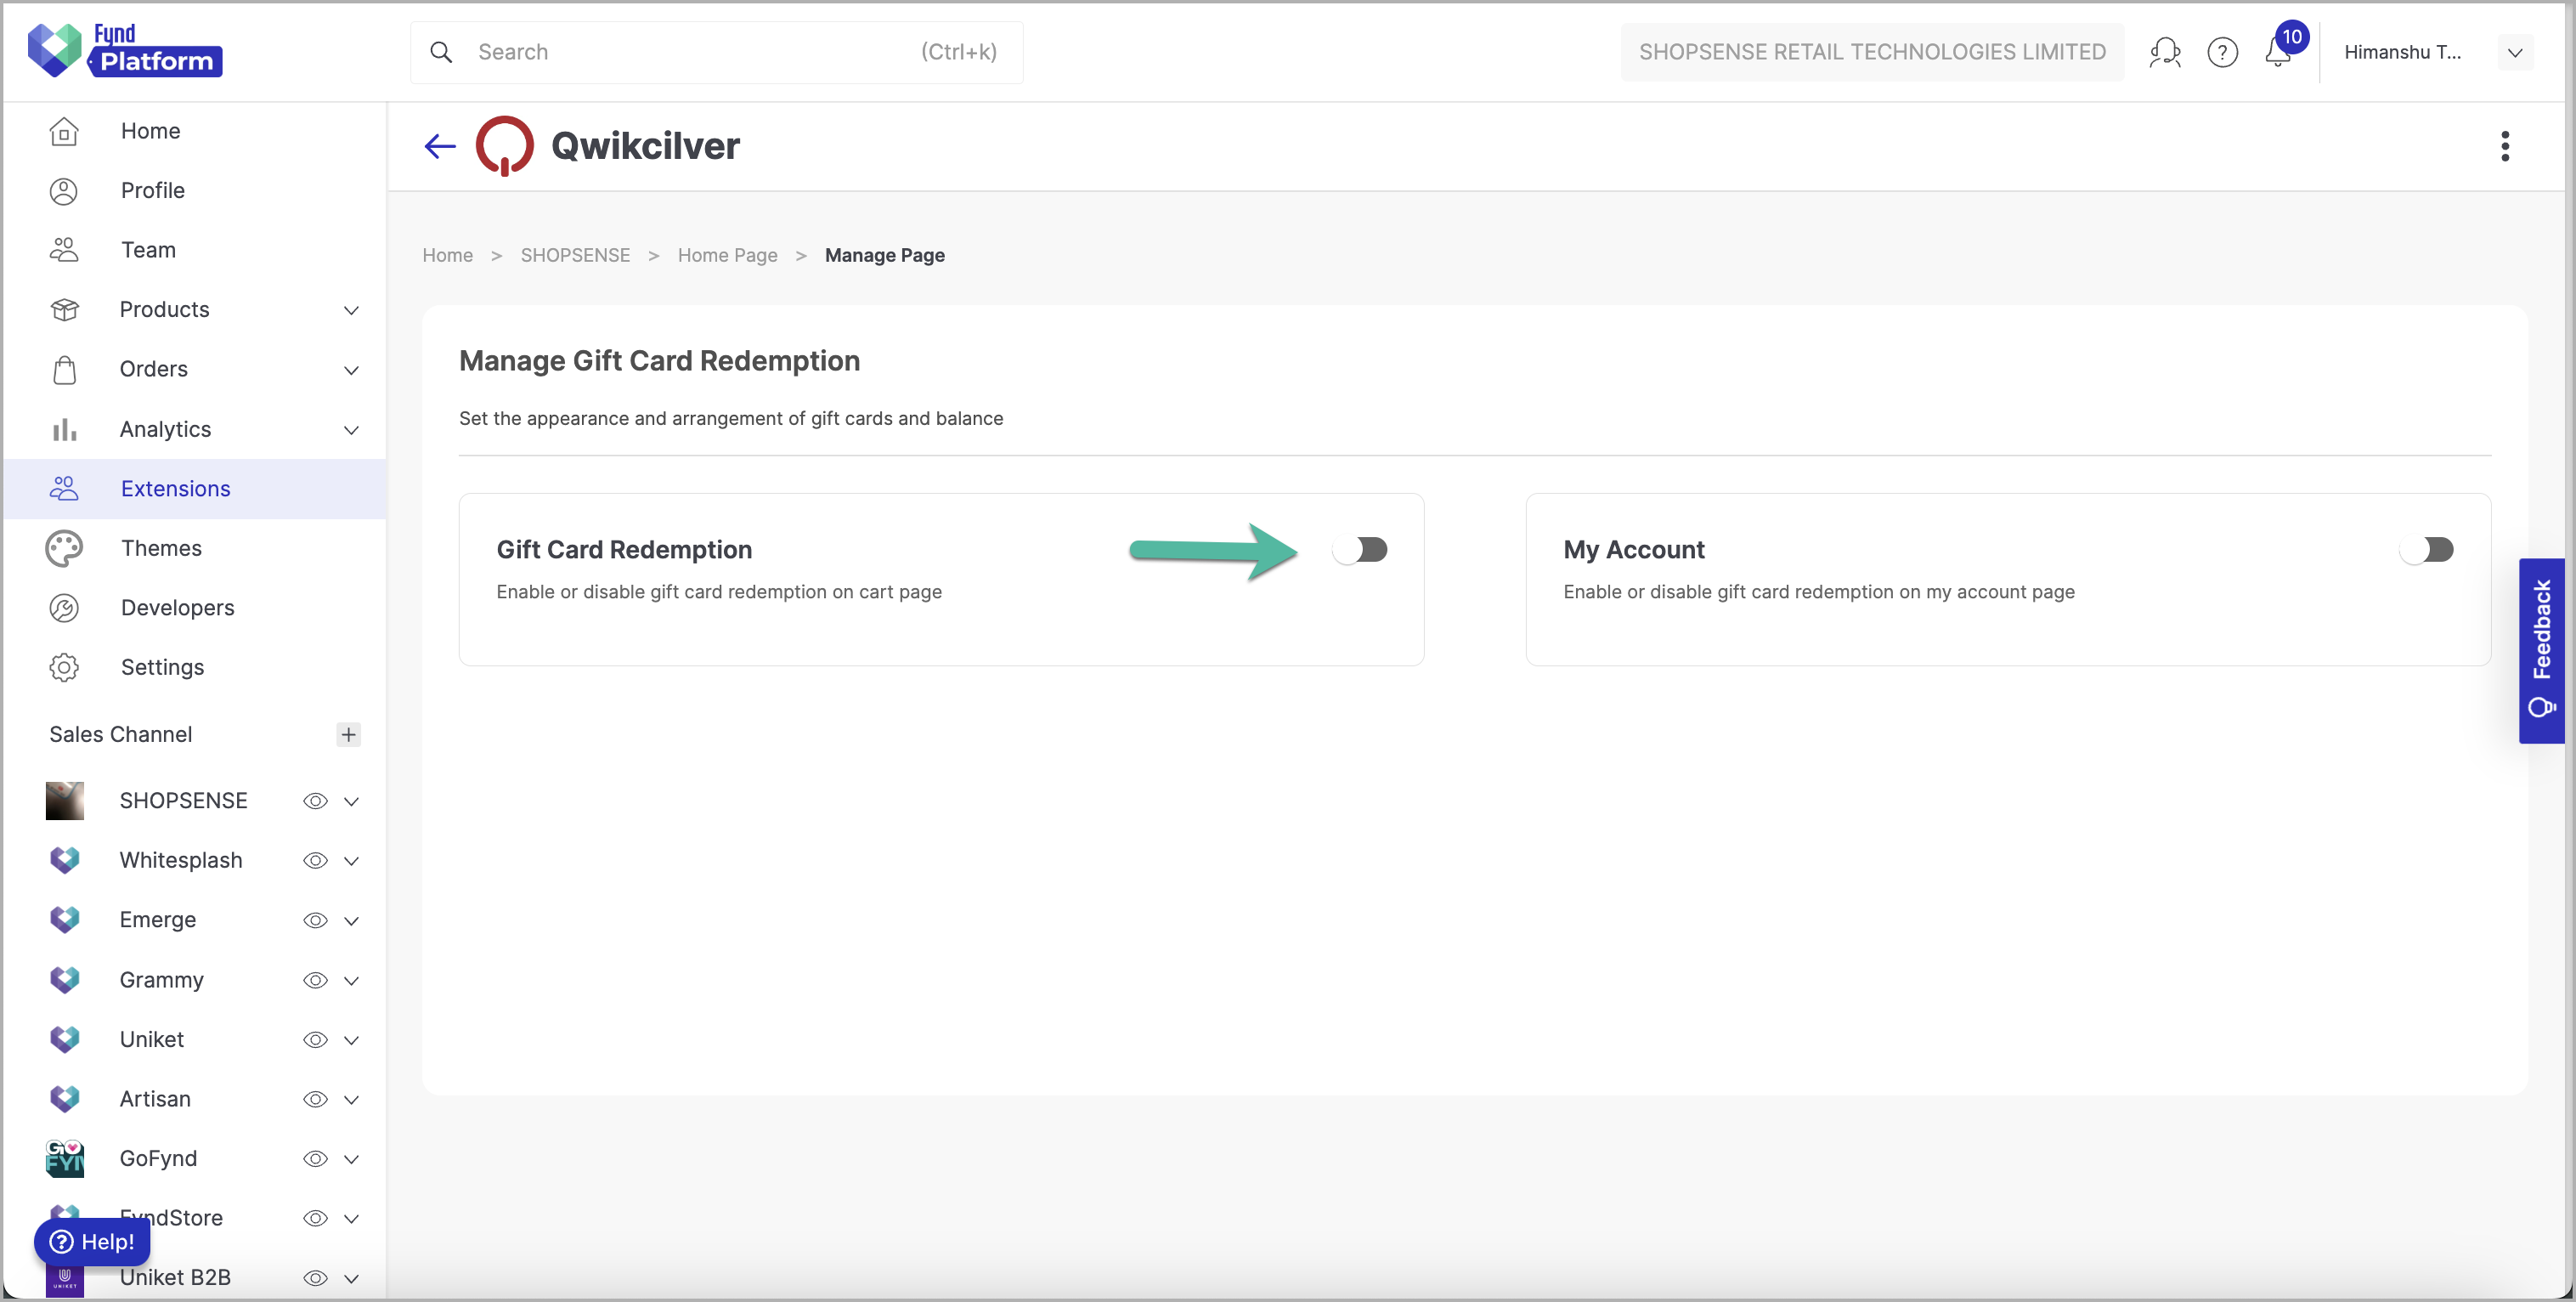Click the Fynd Platform logo
The image size is (2576, 1302).
(x=125, y=50)
